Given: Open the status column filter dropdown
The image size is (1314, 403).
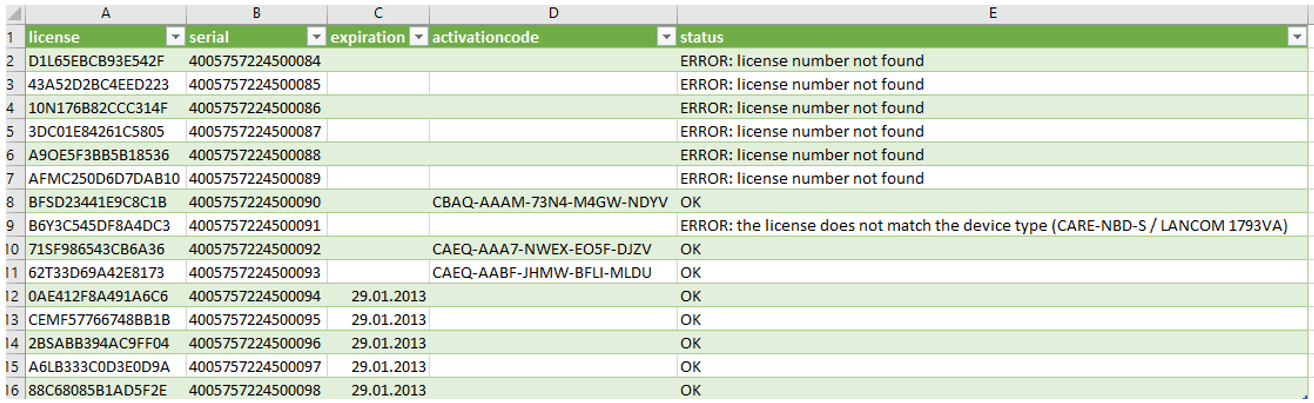Looking at the screenshot, I should coord(1296,37).
